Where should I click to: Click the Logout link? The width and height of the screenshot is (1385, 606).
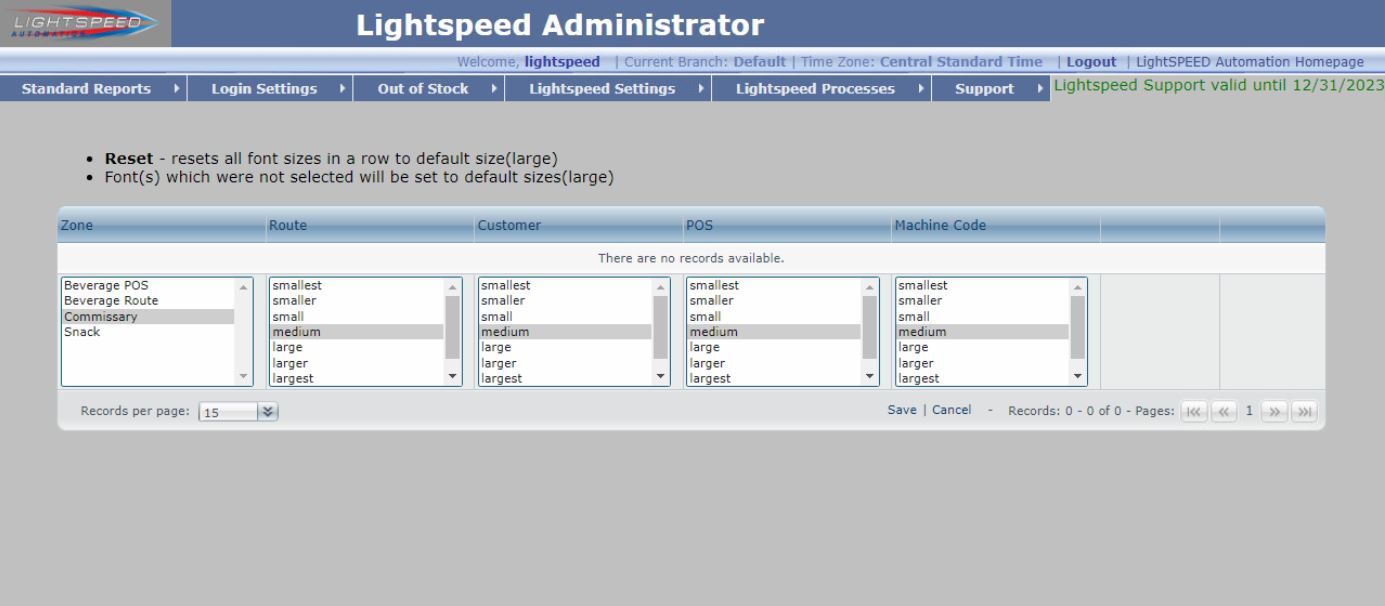[1091, 62]
